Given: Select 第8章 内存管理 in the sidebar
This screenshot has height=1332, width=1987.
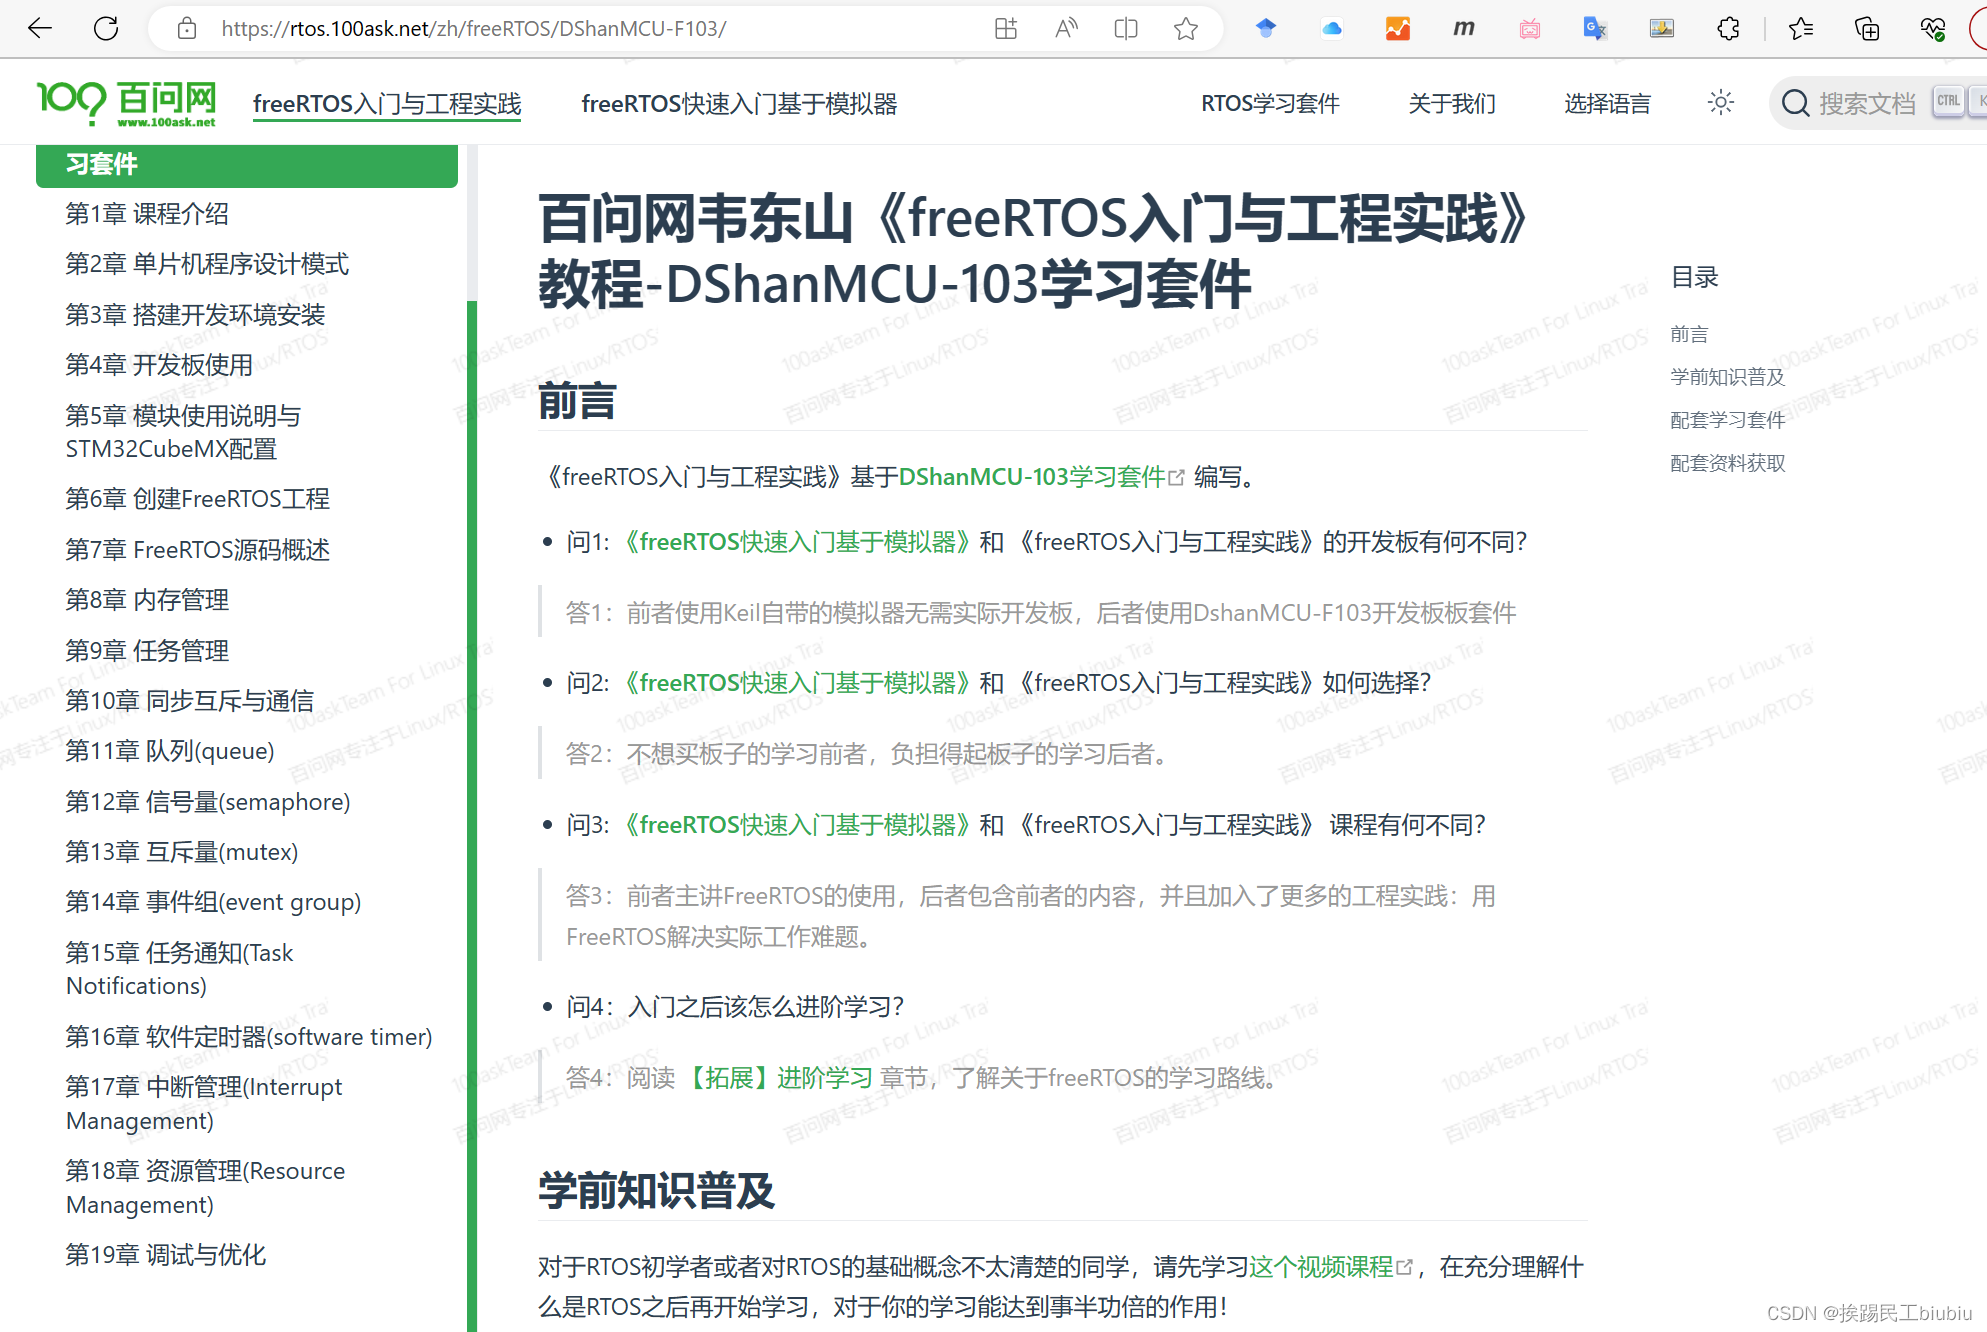Looking at the screenshot, I should [146, 600].
